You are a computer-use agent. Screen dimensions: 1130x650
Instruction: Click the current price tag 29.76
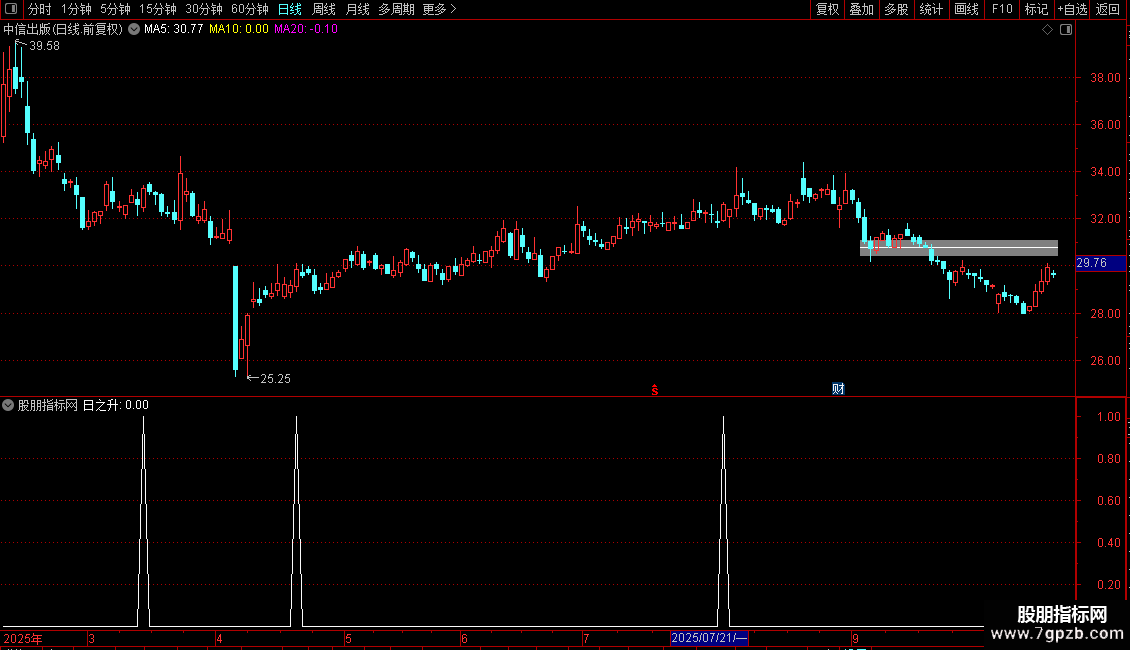1100,263
